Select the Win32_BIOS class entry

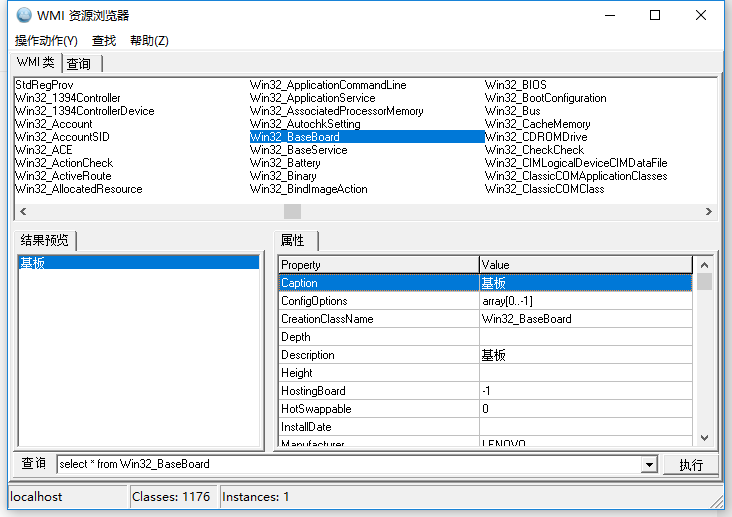[x=516, y=85]
